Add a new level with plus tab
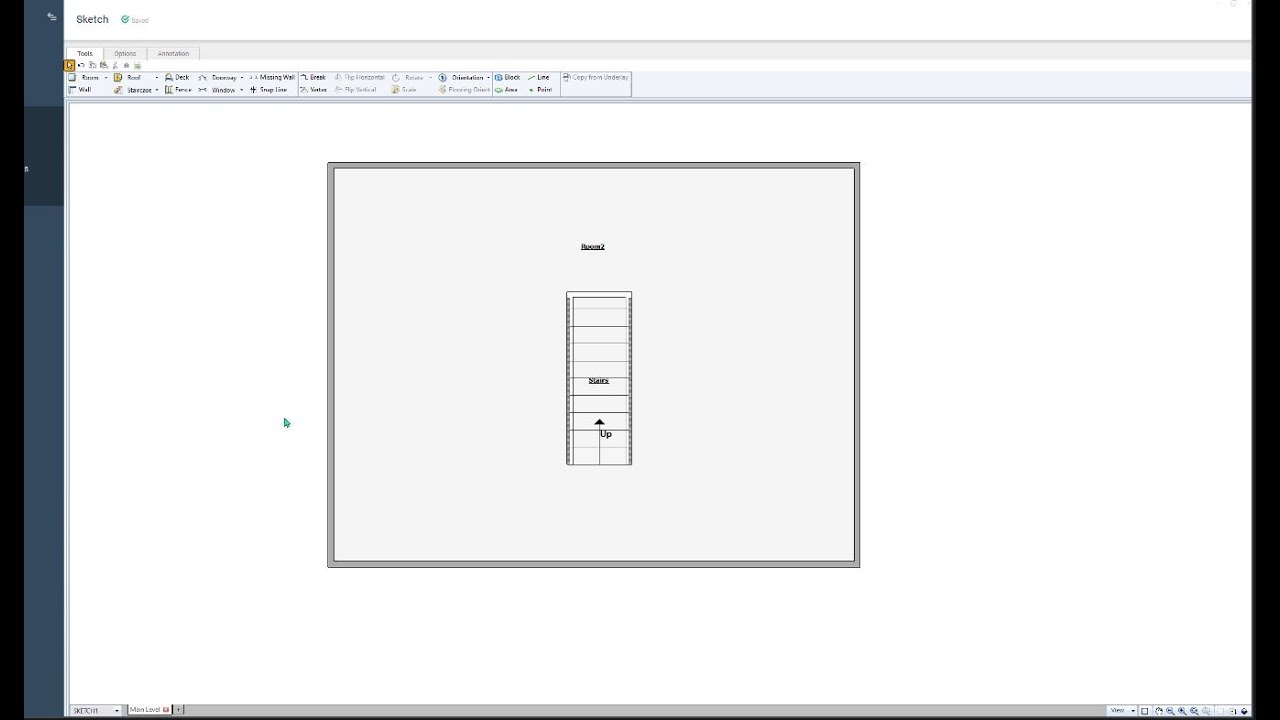1280x720 pixels. point(179,710)
